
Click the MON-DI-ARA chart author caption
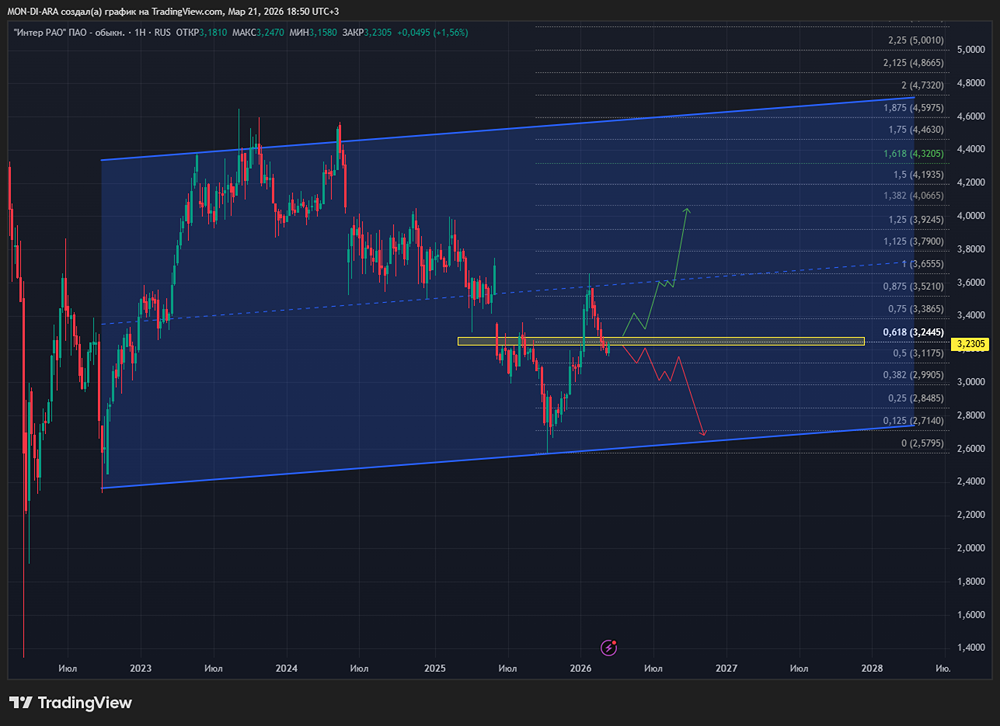pos(173,11)
